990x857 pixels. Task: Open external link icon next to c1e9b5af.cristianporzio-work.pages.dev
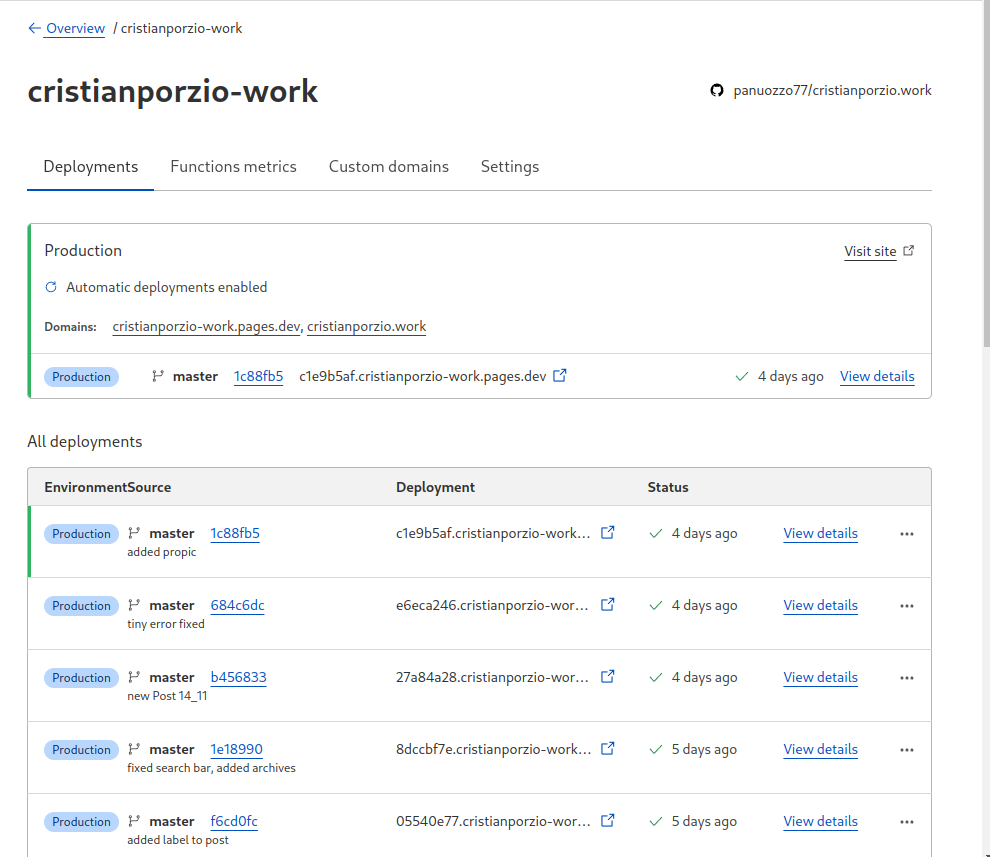(559, 375)
